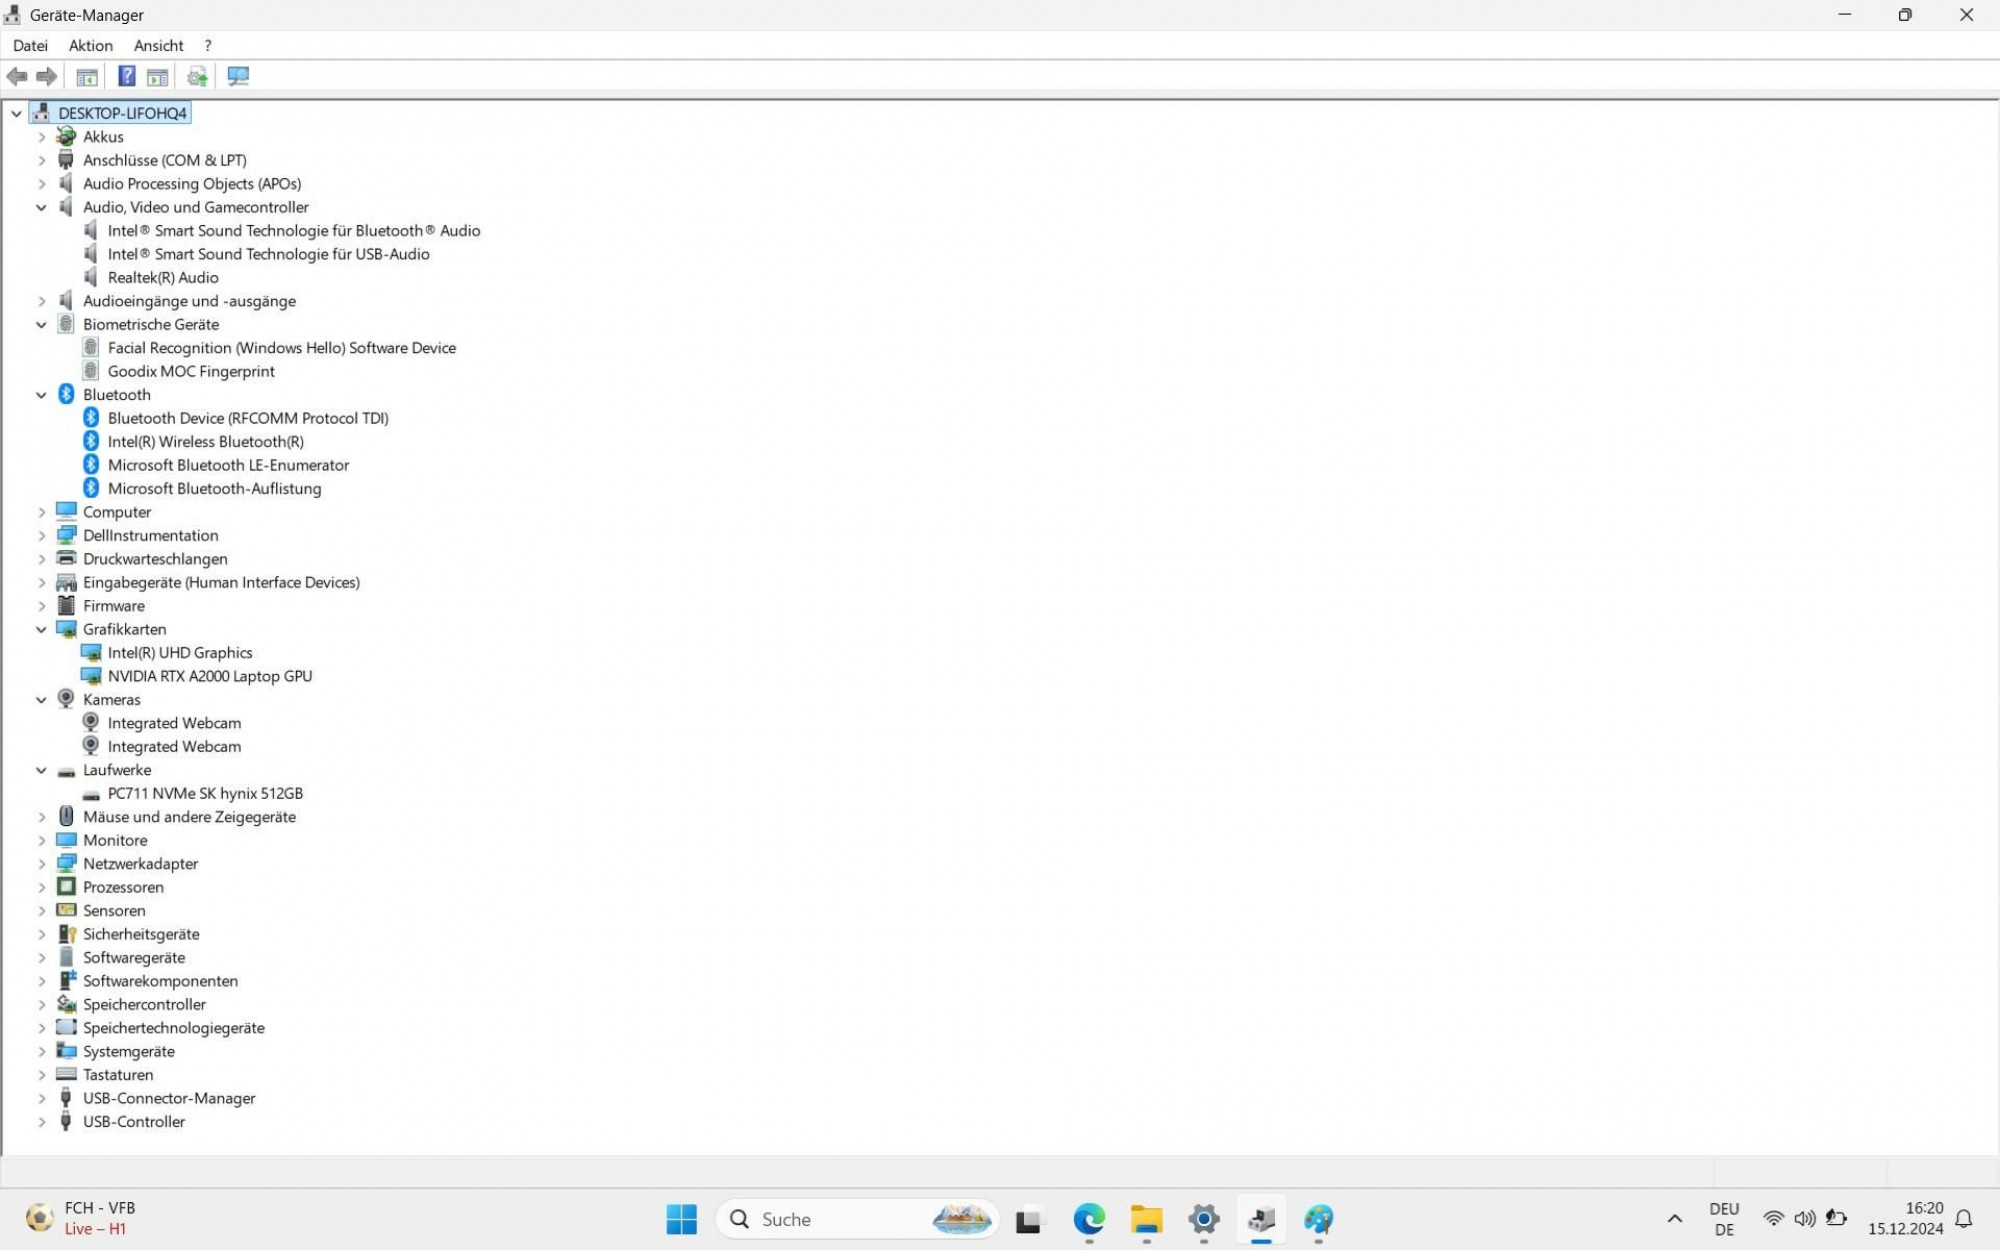Click the Windows Start button

(681, 1219)
